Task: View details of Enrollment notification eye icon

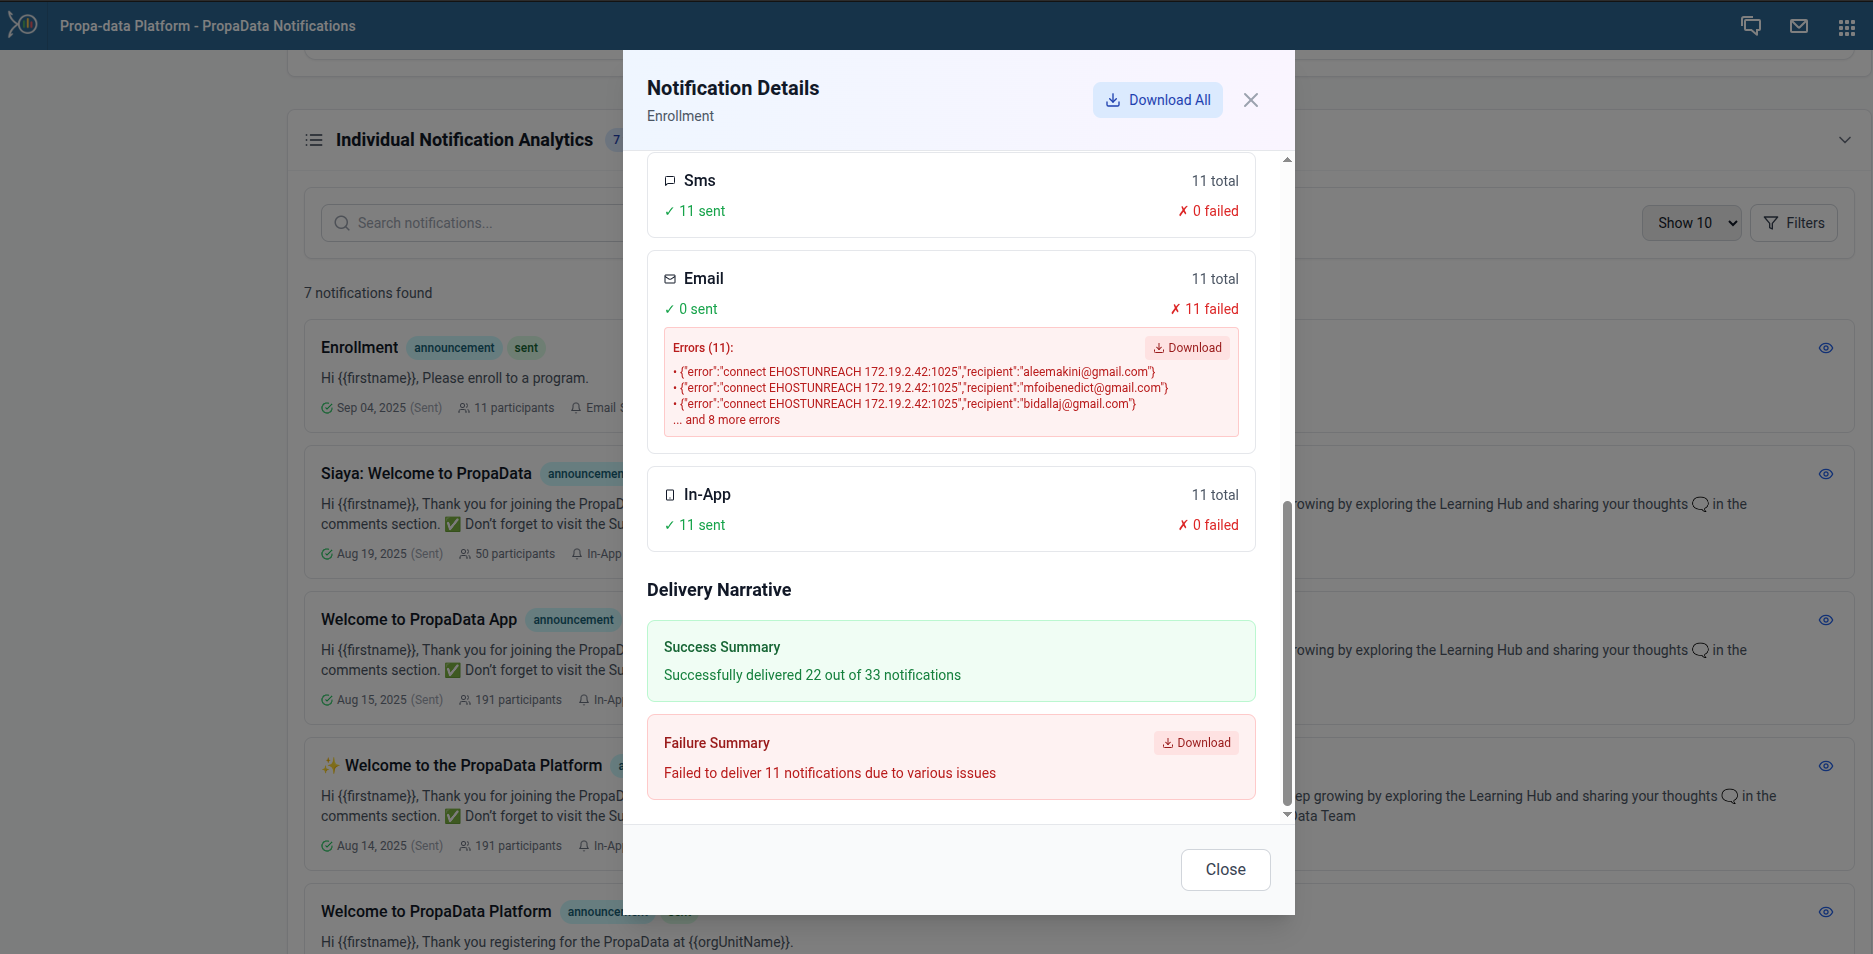Action: click(x=1825, y=348)
